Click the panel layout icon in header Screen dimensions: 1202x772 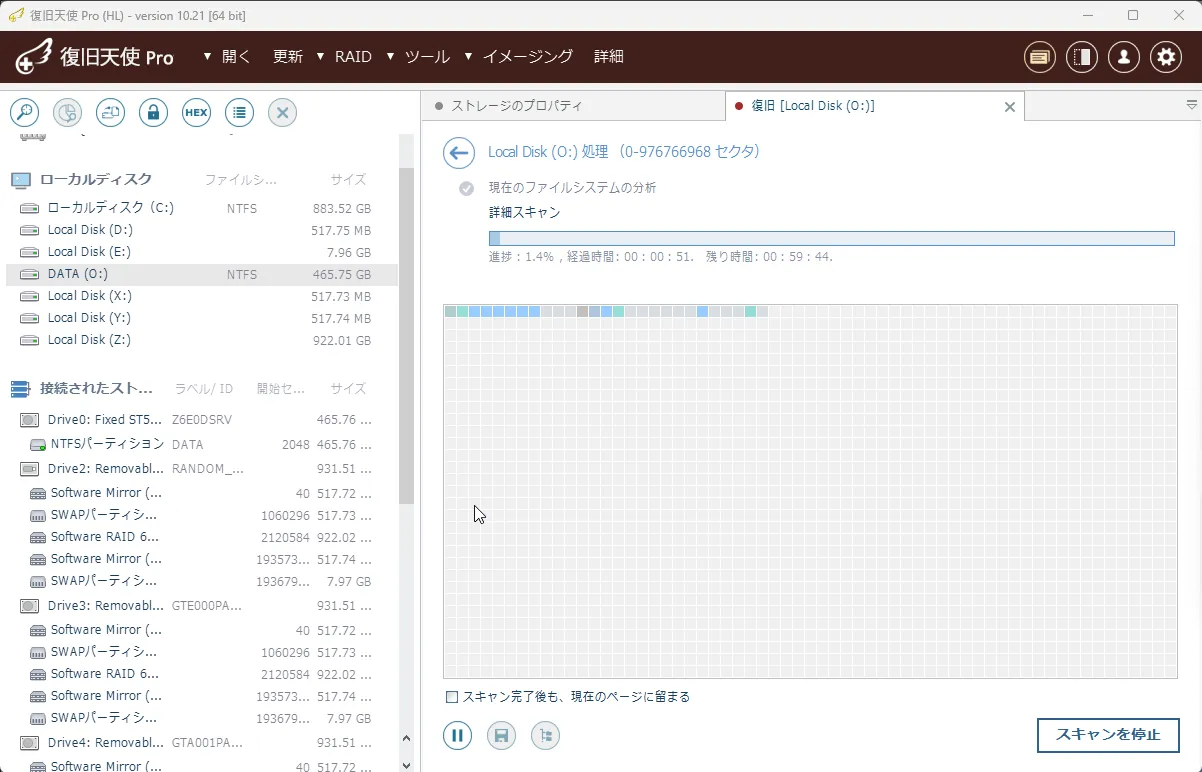tap(1082, 57)
